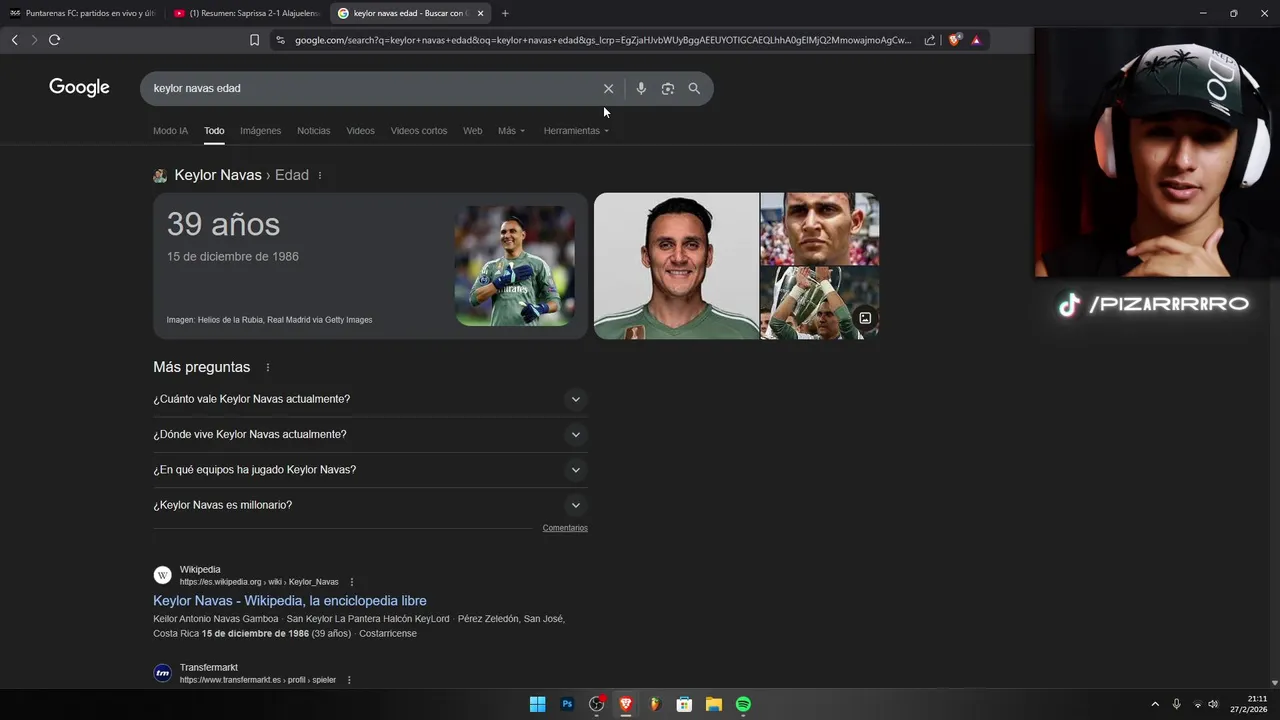Open the Más dropdown in search filters
This screenshot has height=720, width=1280.
point(511,131)
